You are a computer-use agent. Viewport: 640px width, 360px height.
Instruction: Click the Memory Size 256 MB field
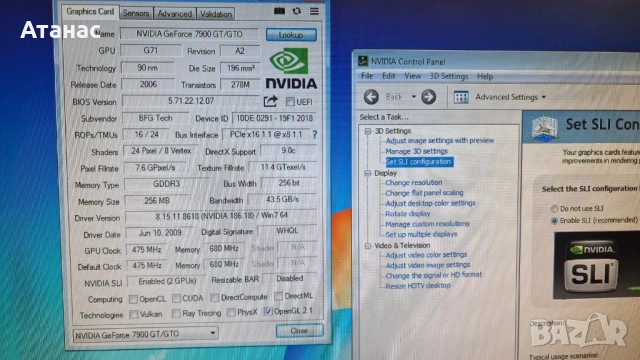[156, 200]
